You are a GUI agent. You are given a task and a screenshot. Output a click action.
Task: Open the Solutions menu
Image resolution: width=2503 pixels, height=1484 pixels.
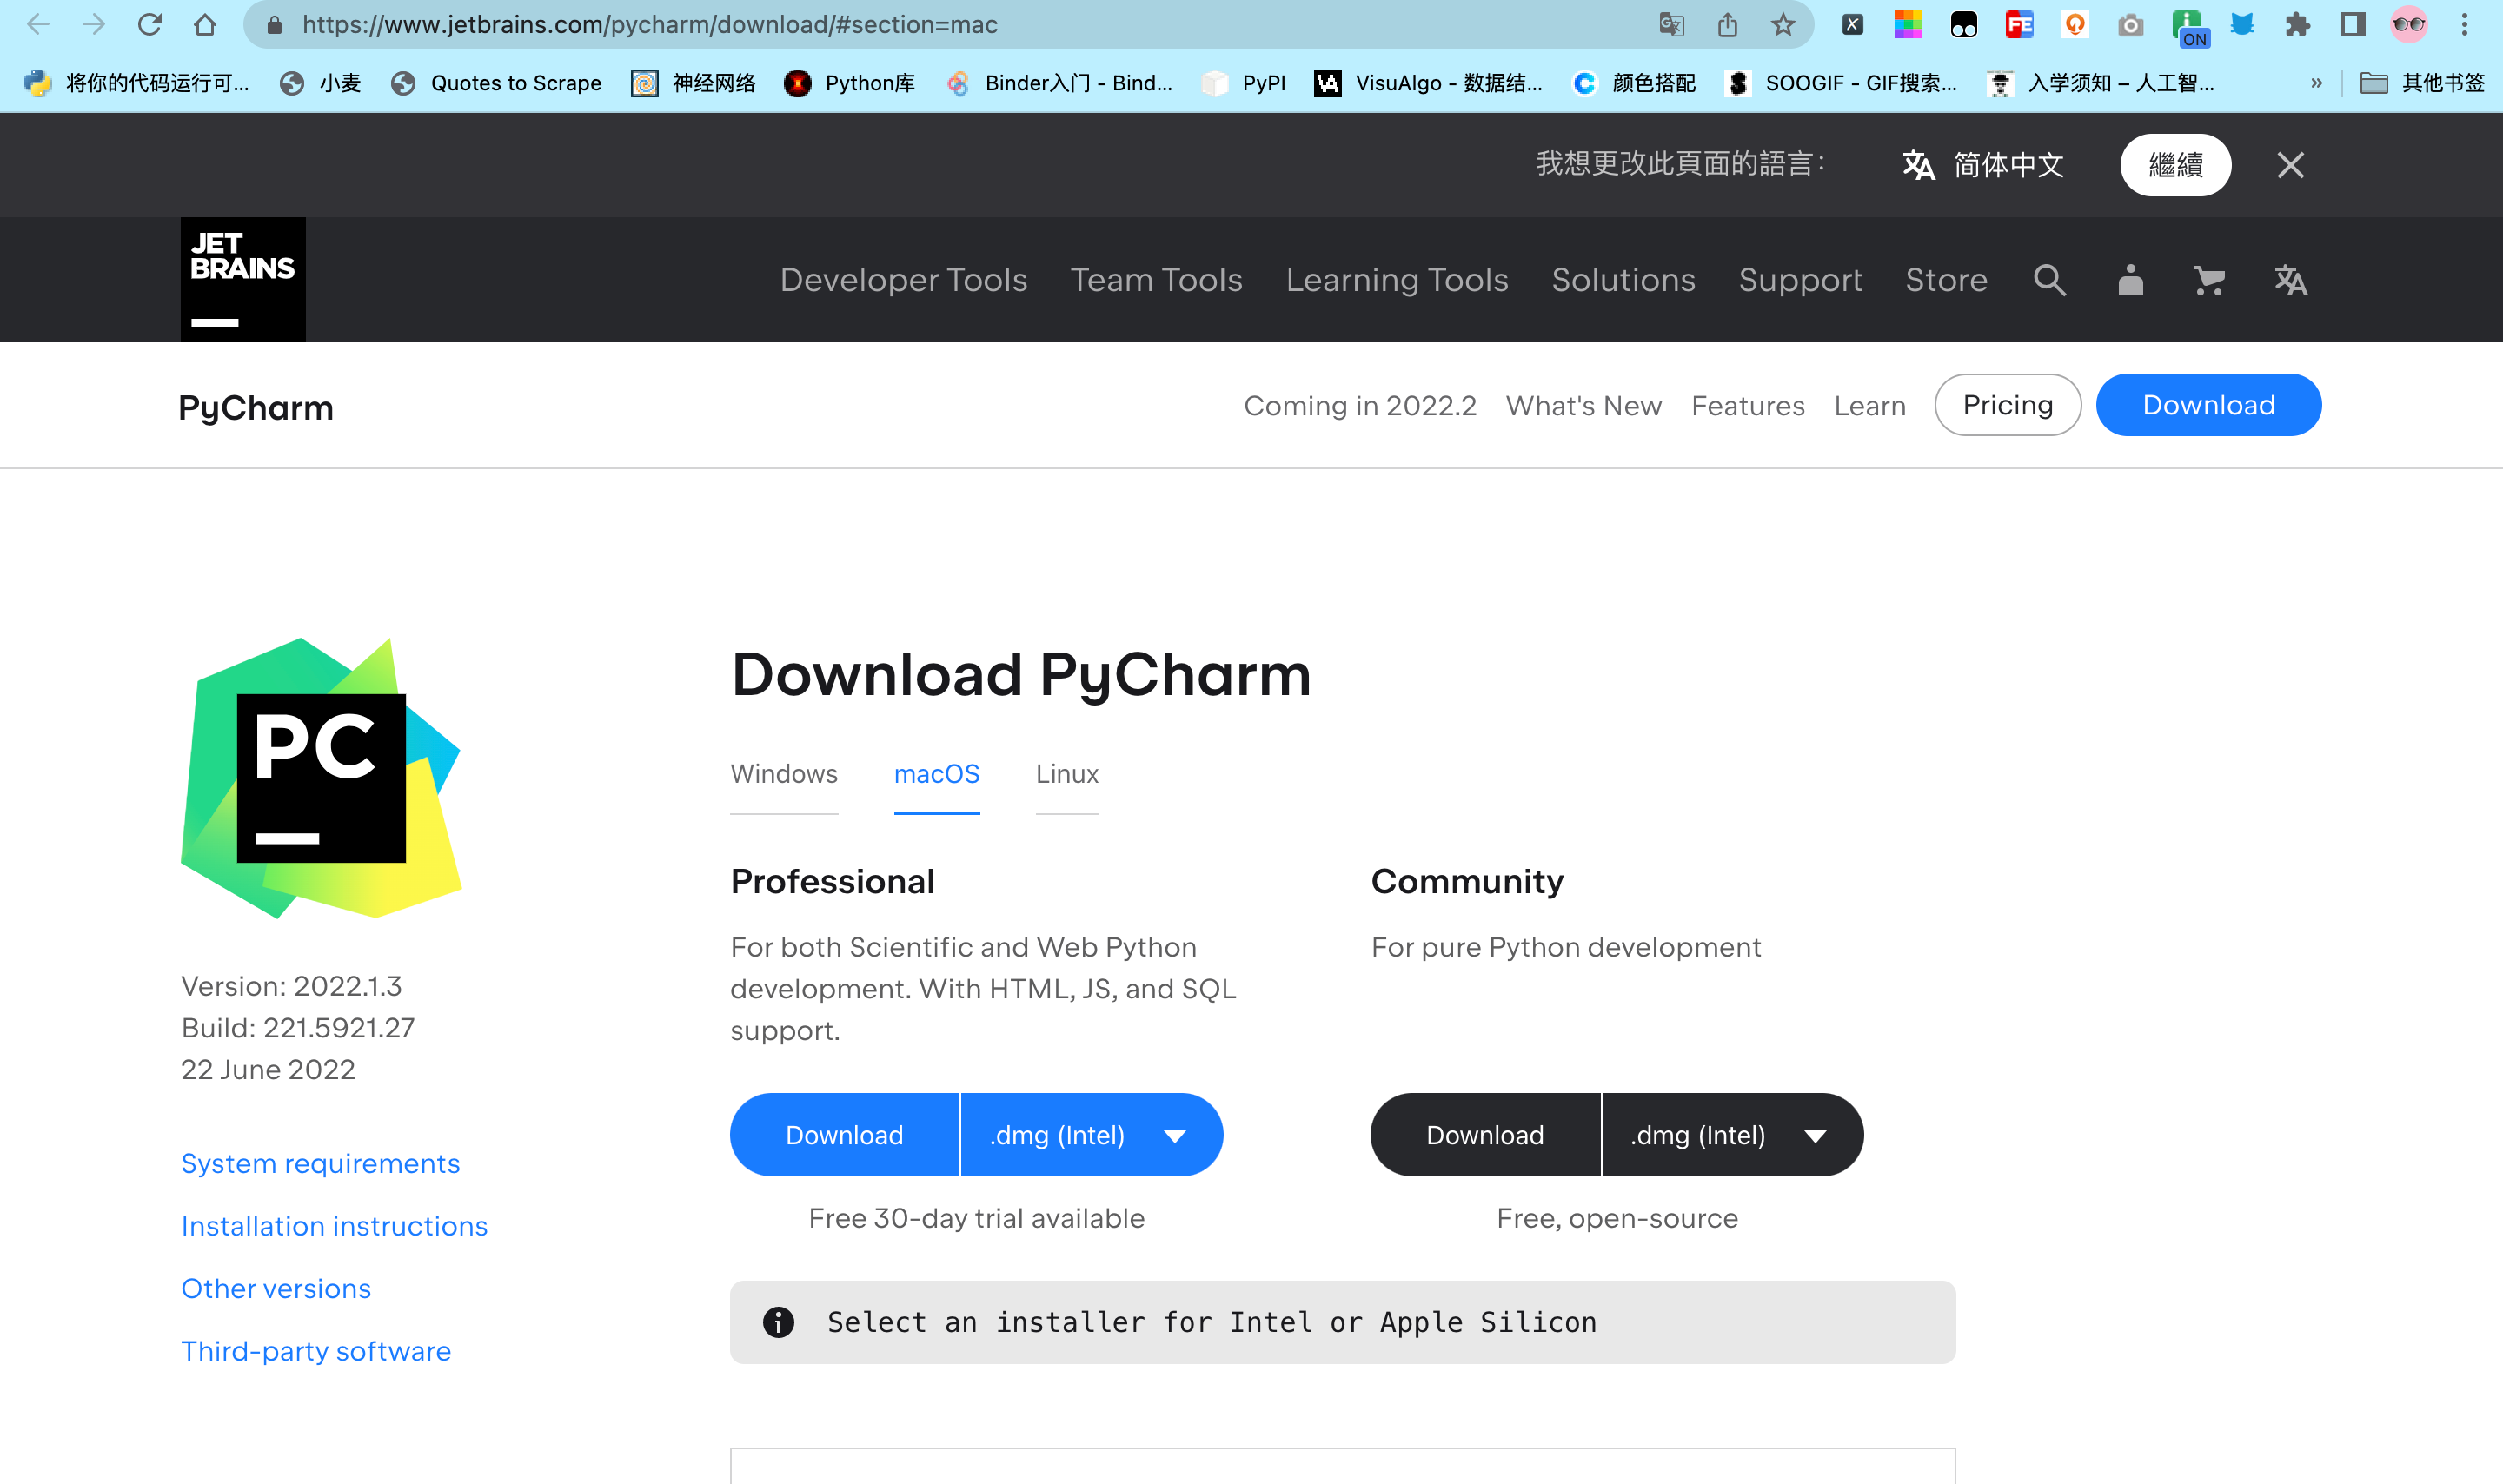[1623, 280]
